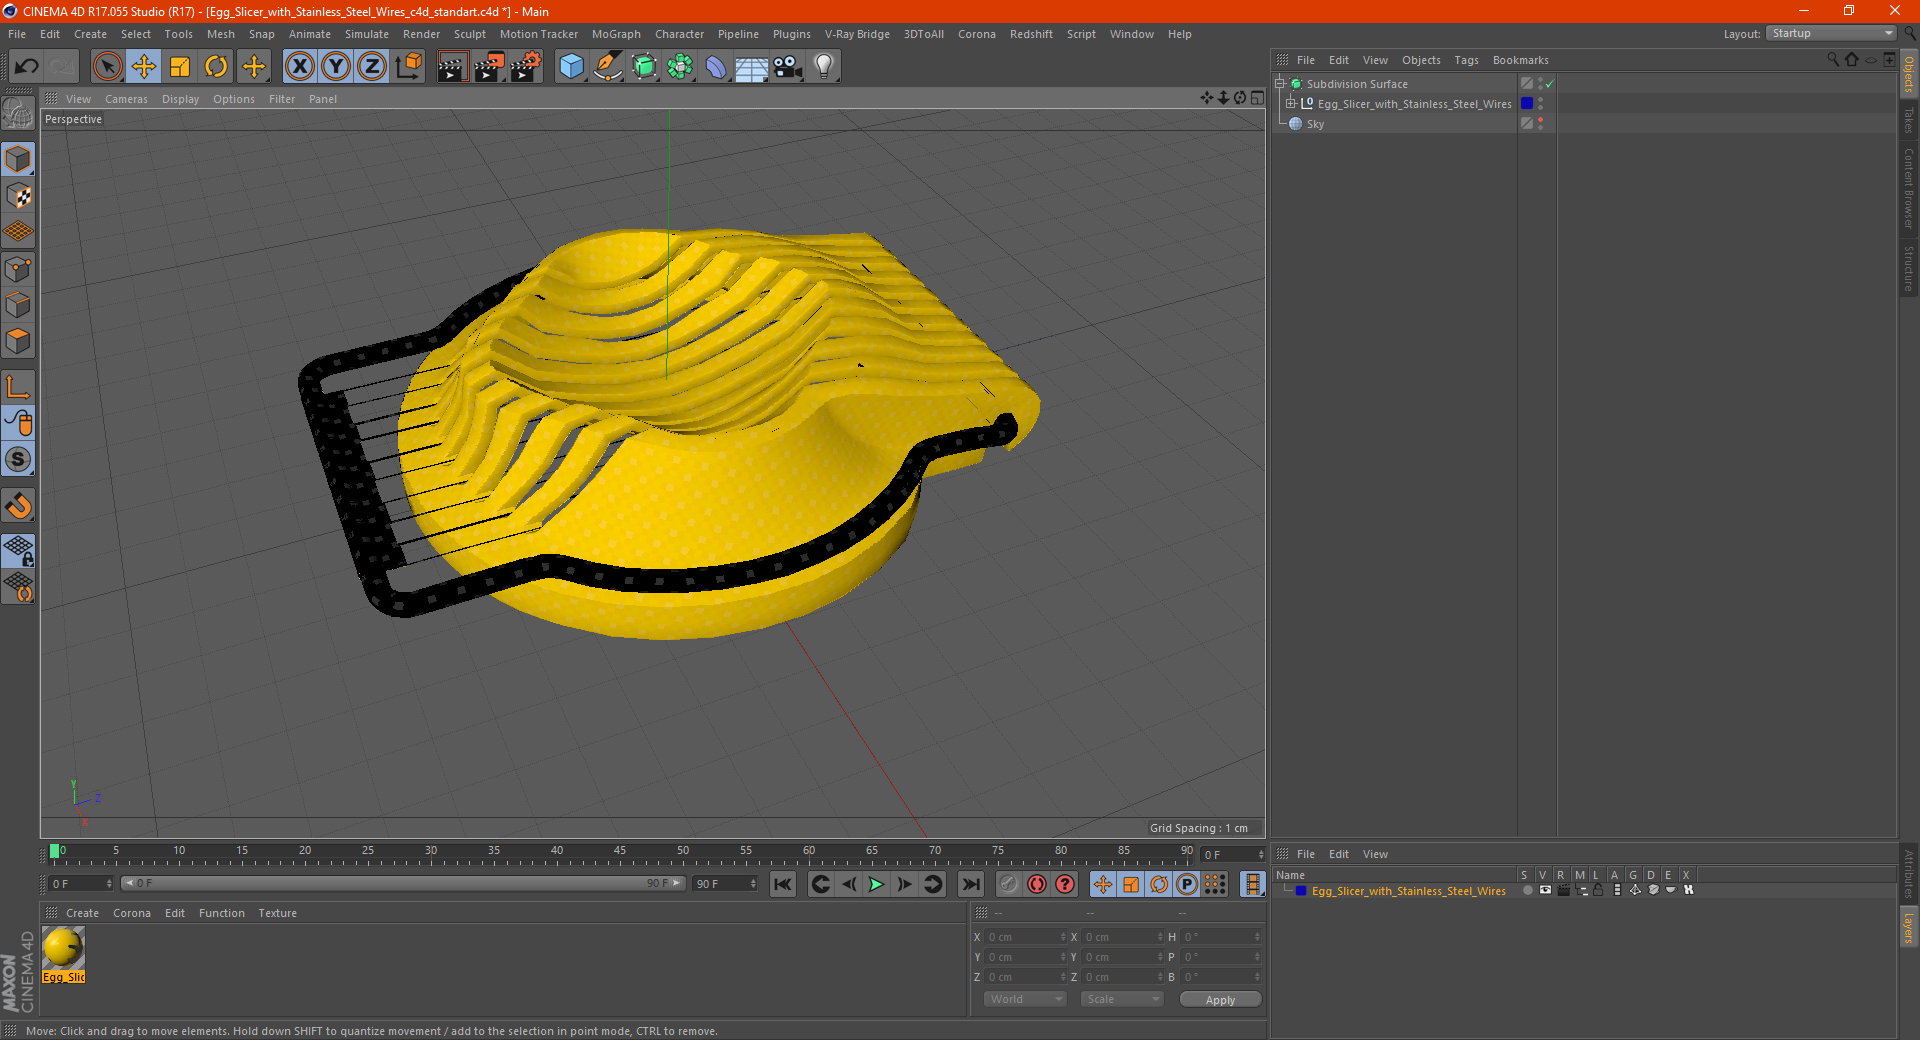Open the Simulate menu
The width and height of the screenshot is (1920, 1040).
[367, 34]
